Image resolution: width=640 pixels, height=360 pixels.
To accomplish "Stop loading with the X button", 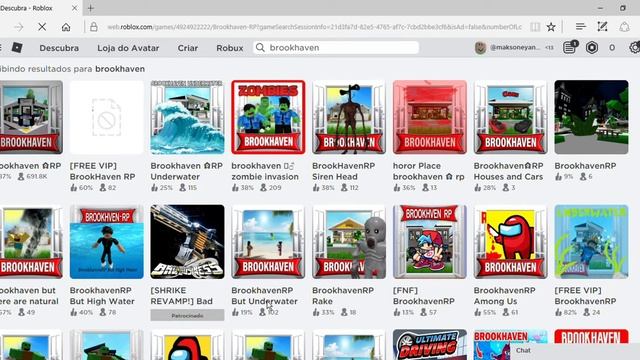I will coord(42,27).
